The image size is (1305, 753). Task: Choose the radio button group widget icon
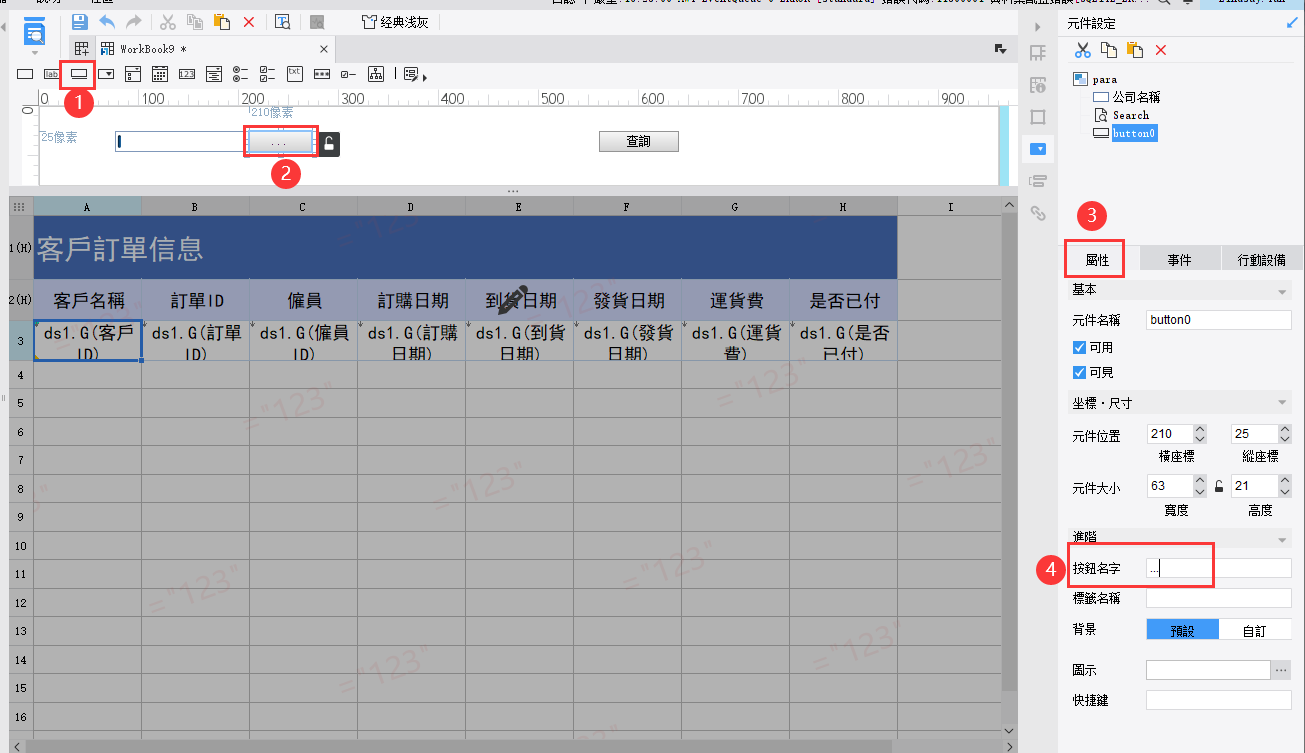241,73
